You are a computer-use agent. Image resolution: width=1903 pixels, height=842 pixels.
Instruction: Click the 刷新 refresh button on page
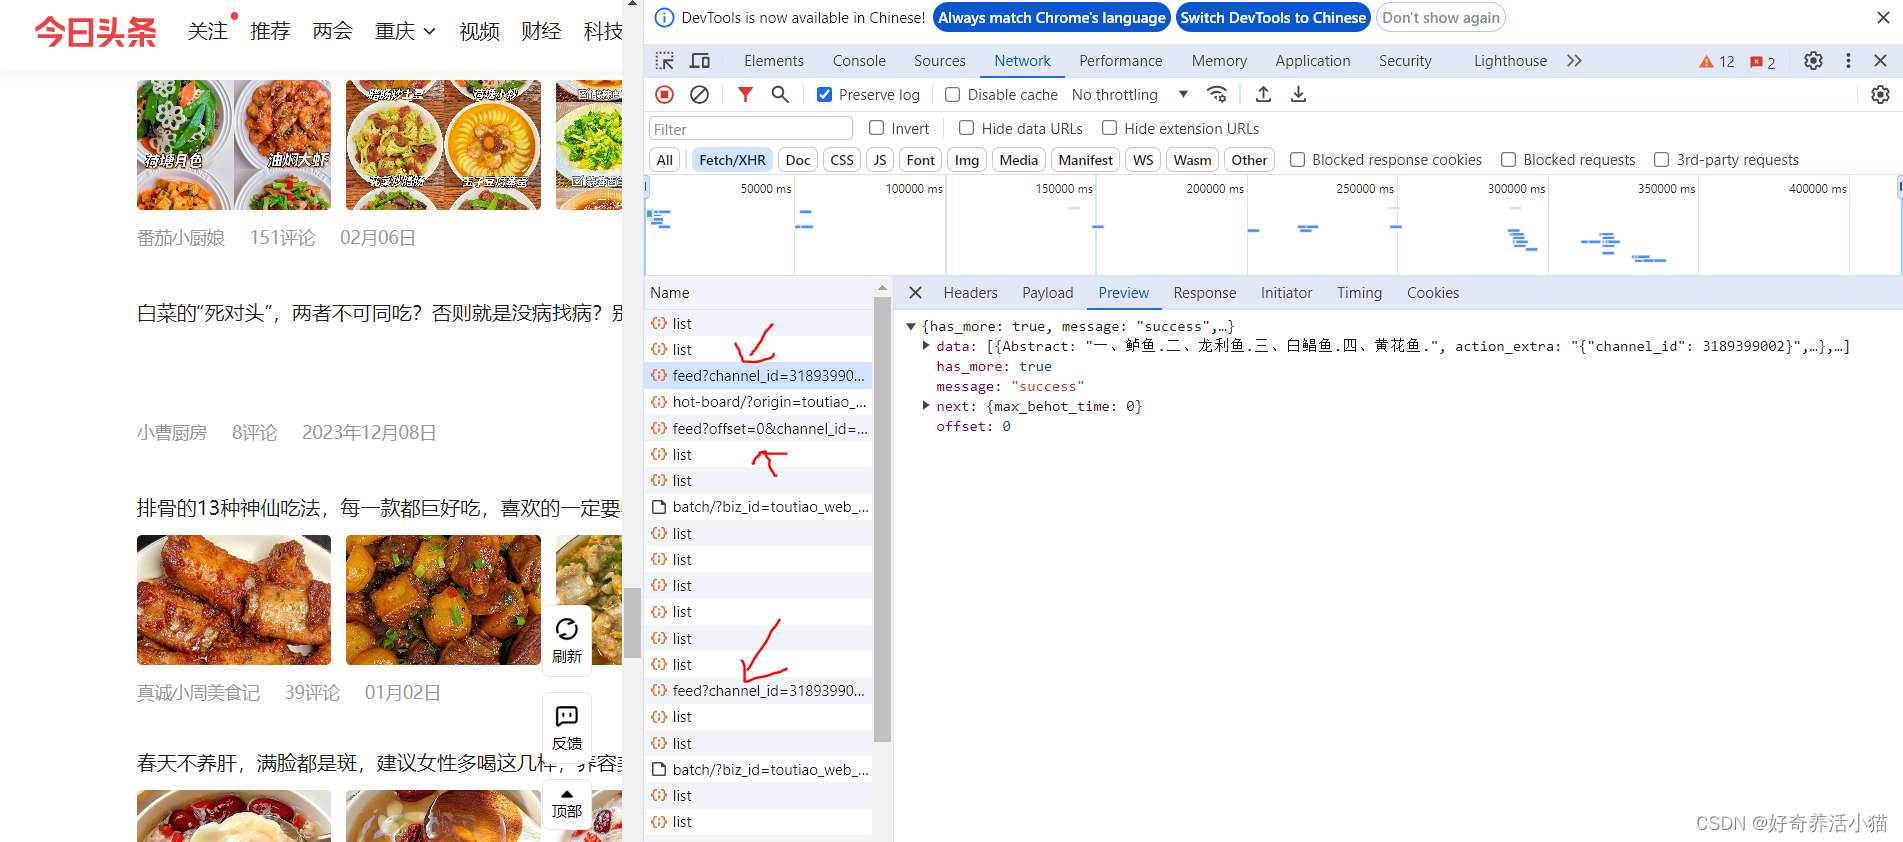(x=567, y=640)
